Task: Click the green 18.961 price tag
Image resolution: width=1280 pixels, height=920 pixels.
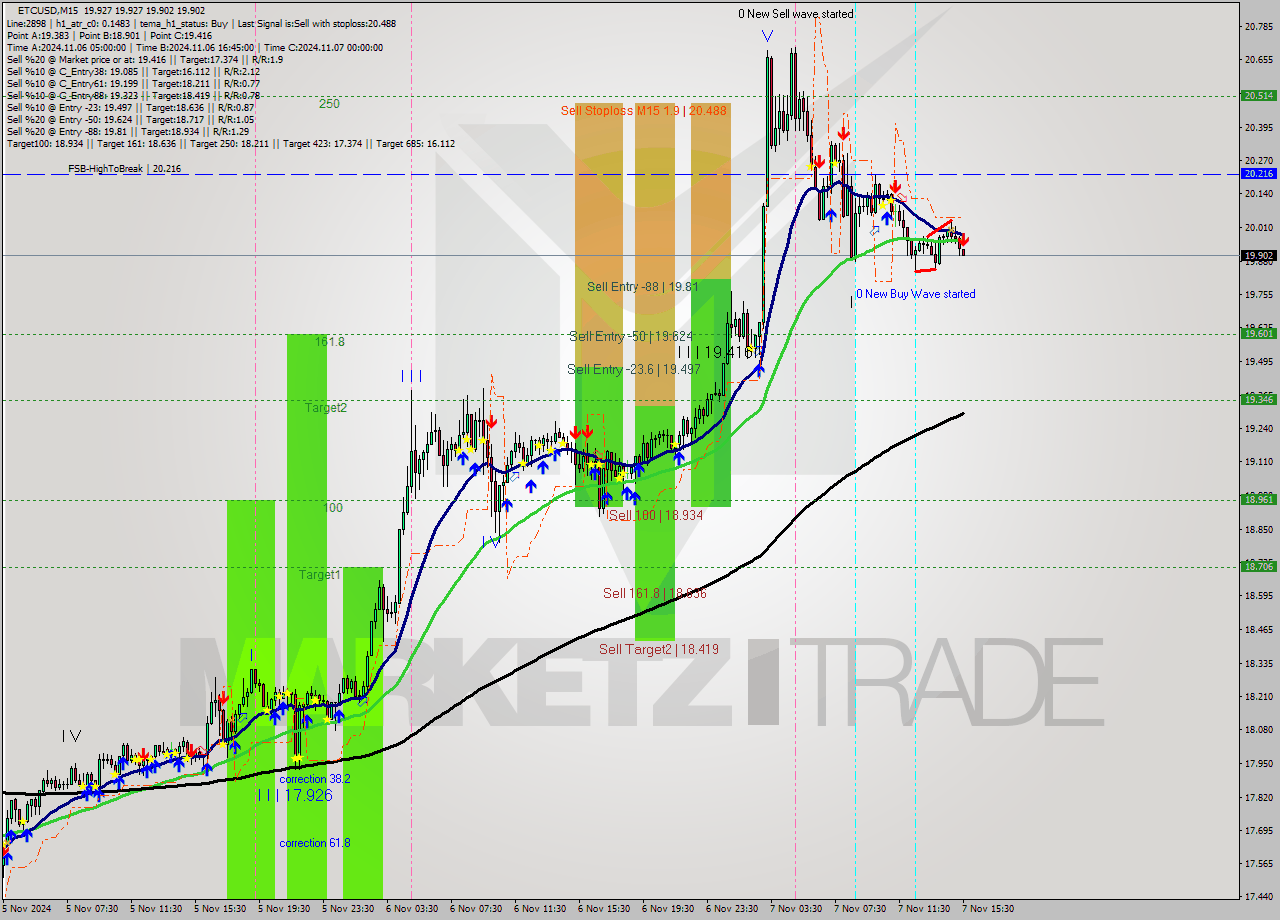Action: pyautogui.click(x=1258, y=499)
